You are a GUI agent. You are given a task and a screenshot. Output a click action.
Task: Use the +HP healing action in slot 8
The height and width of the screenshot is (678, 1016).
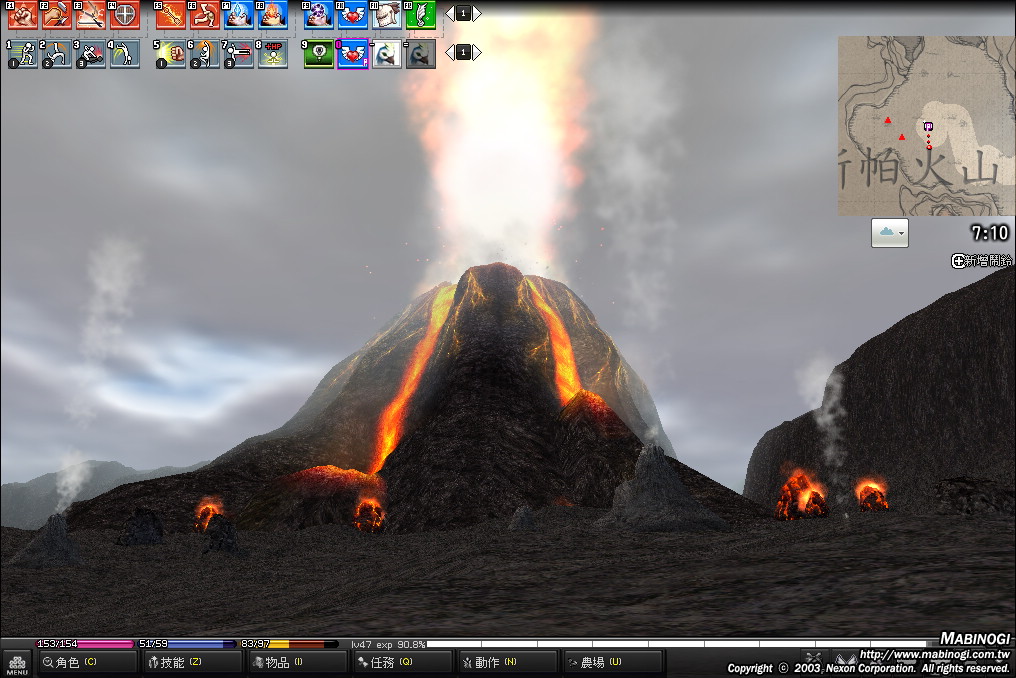click(x=272, y=54)
